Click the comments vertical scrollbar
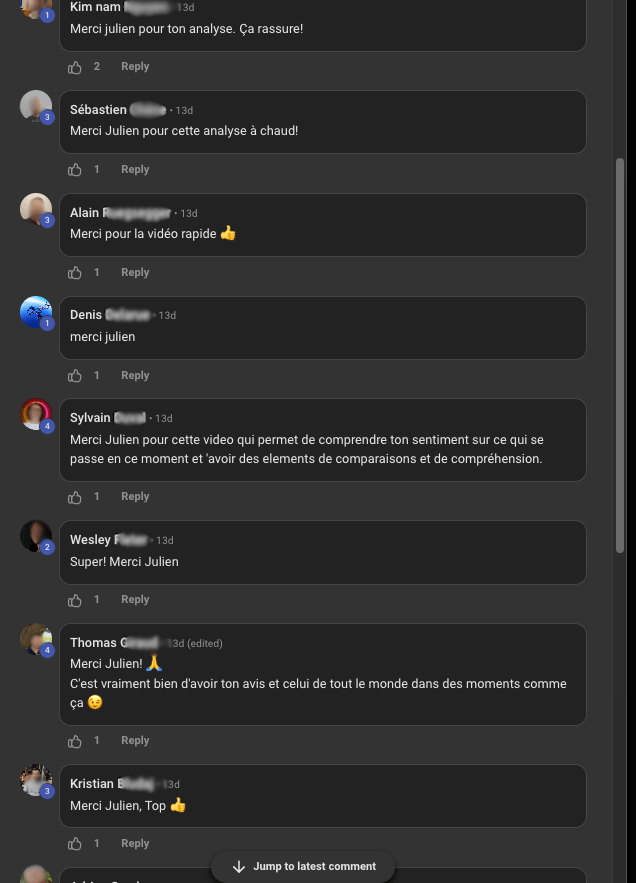 (620, 350)
